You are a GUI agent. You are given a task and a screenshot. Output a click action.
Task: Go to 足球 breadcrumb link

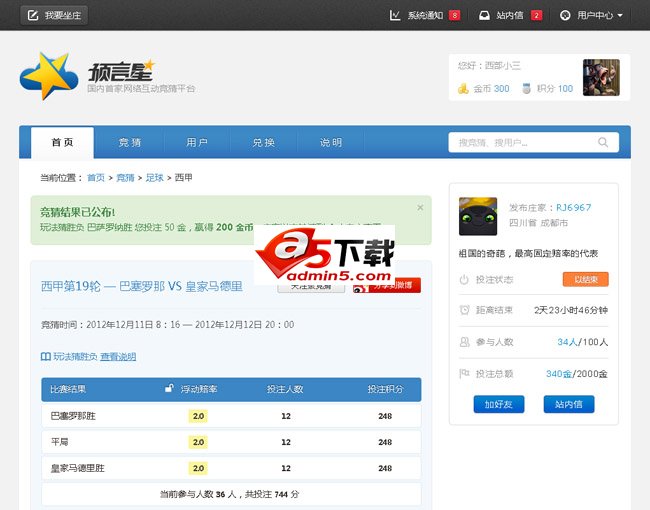(155, 178)
